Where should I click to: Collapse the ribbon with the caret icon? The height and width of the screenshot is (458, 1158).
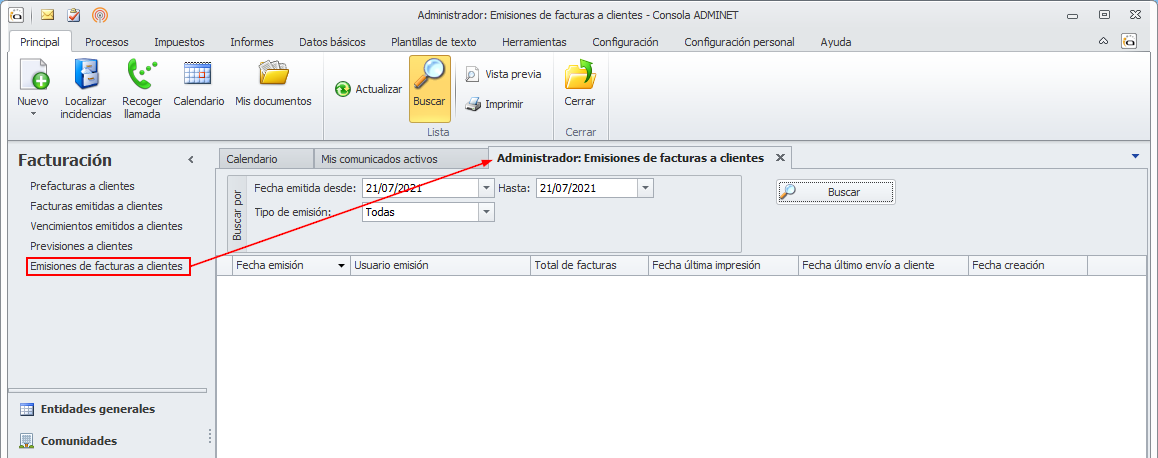(x=1103, y=42)
